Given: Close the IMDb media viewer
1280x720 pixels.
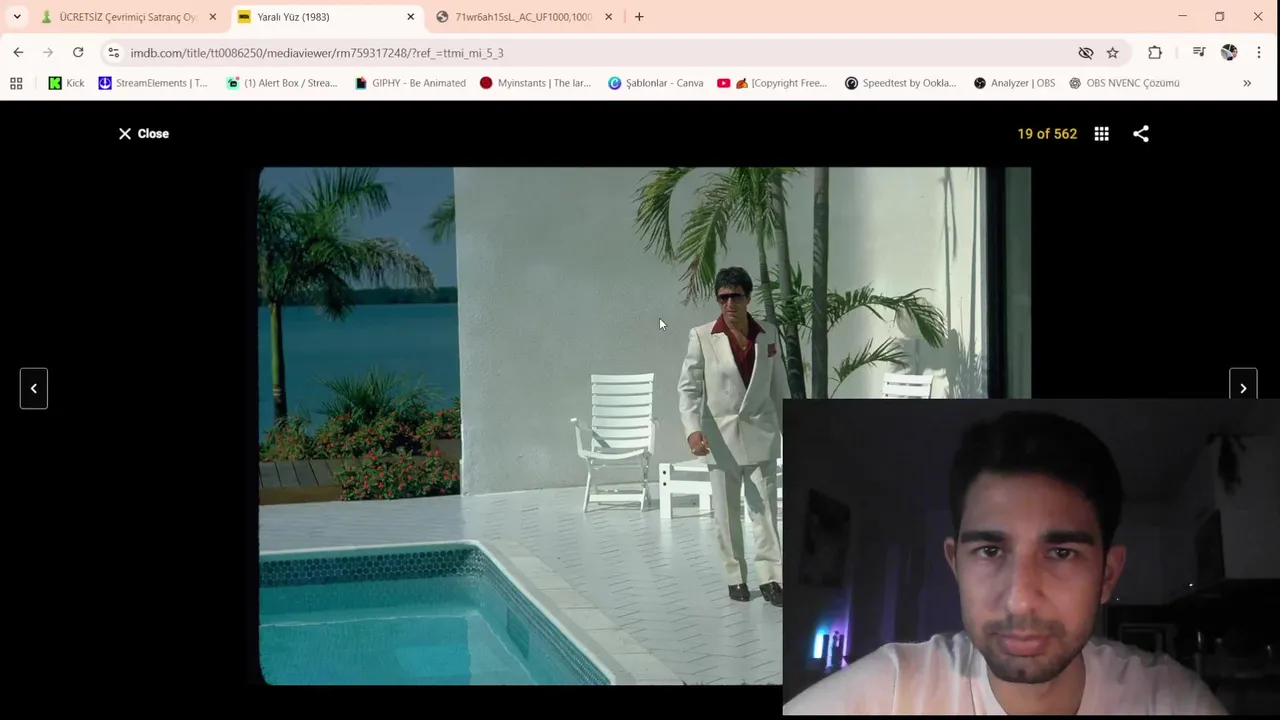Looking at the screenshot, I should click(x=143, y=134).
